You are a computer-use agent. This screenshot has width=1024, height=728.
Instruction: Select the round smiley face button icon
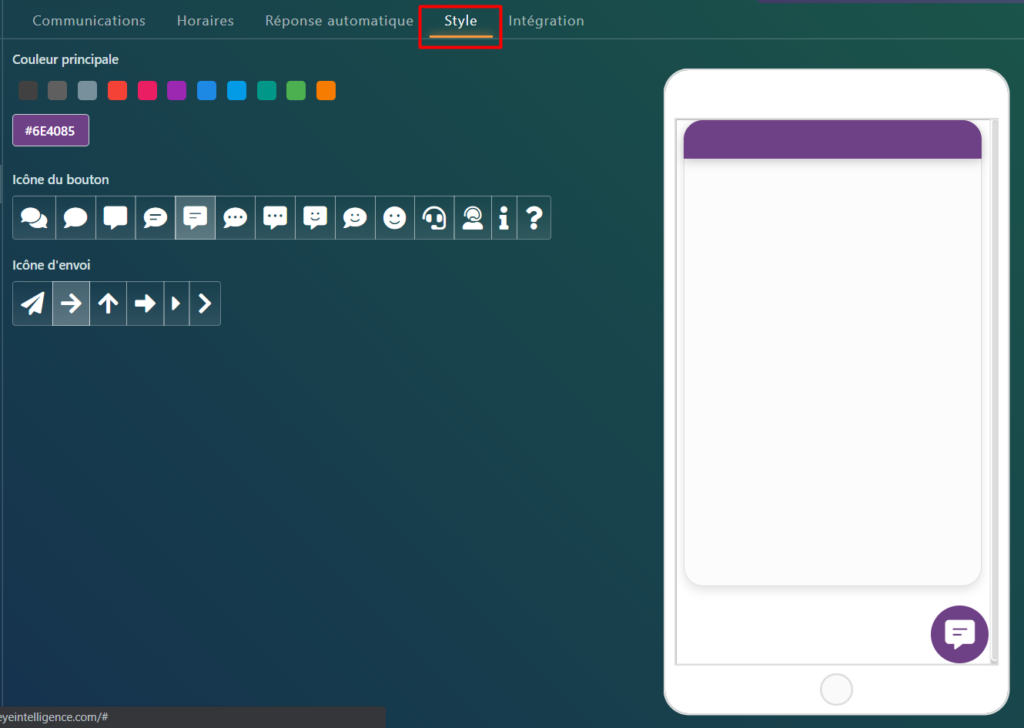pos(395,218)
